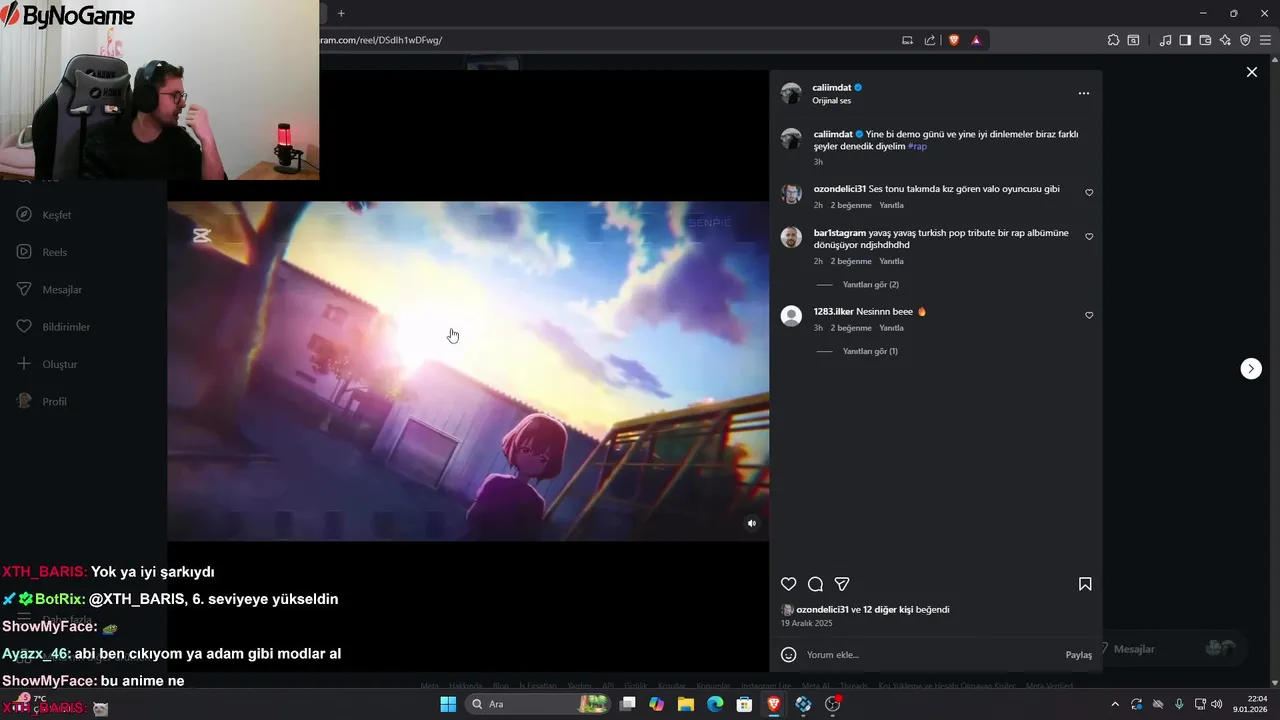
Task: Click taskbar 'Ara' search box
Action: 540,704
